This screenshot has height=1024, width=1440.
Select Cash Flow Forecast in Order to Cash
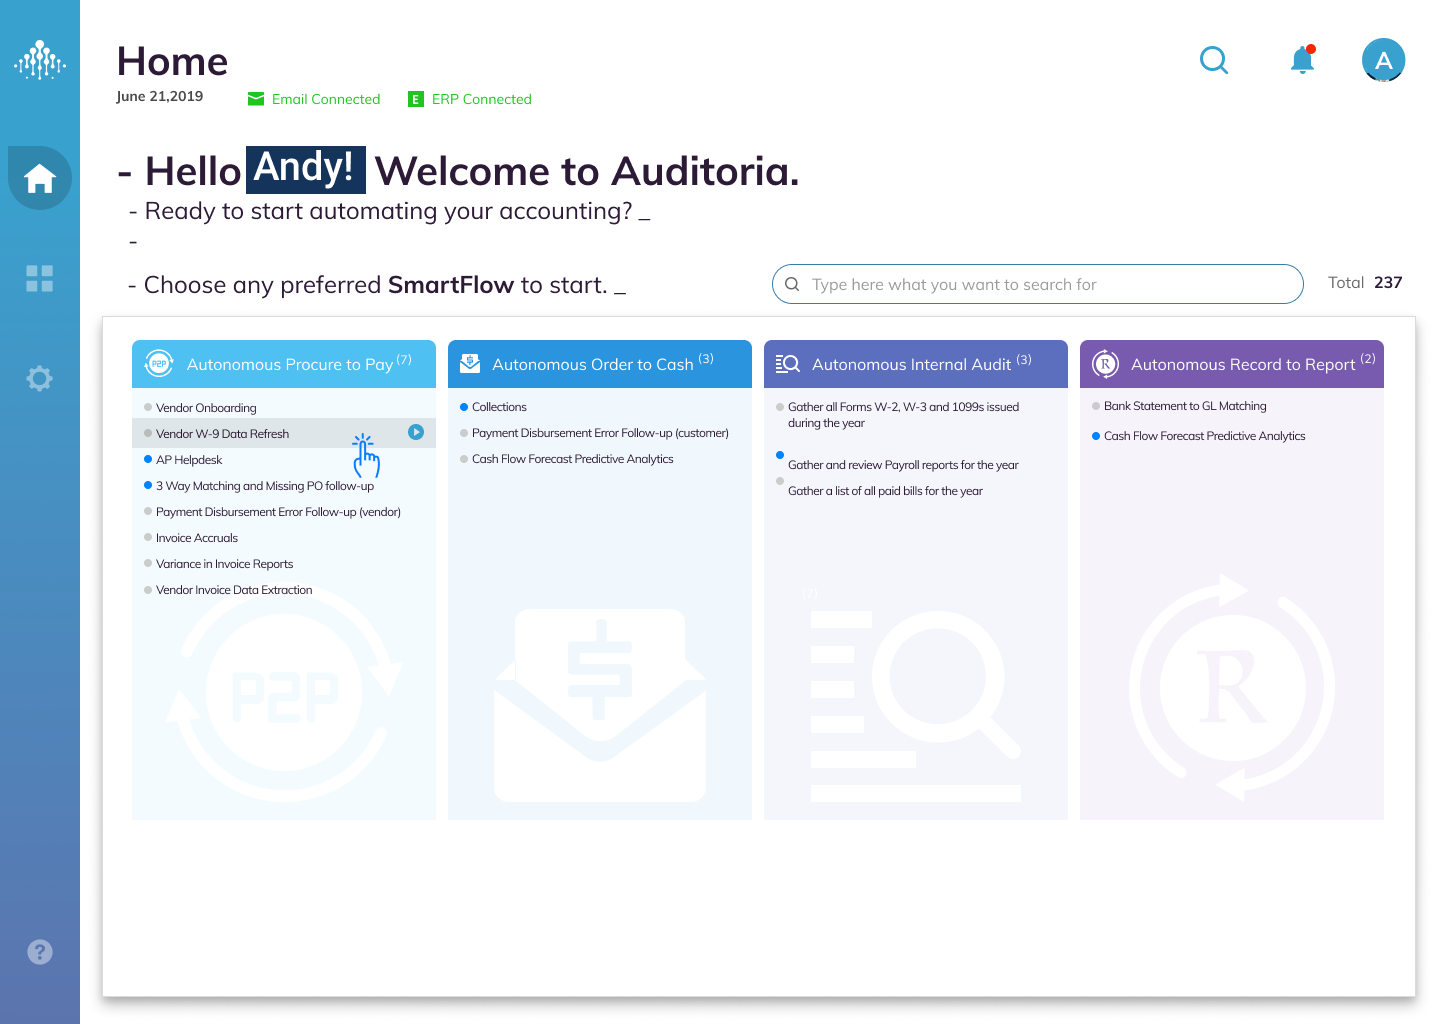[x=572, y=459]
